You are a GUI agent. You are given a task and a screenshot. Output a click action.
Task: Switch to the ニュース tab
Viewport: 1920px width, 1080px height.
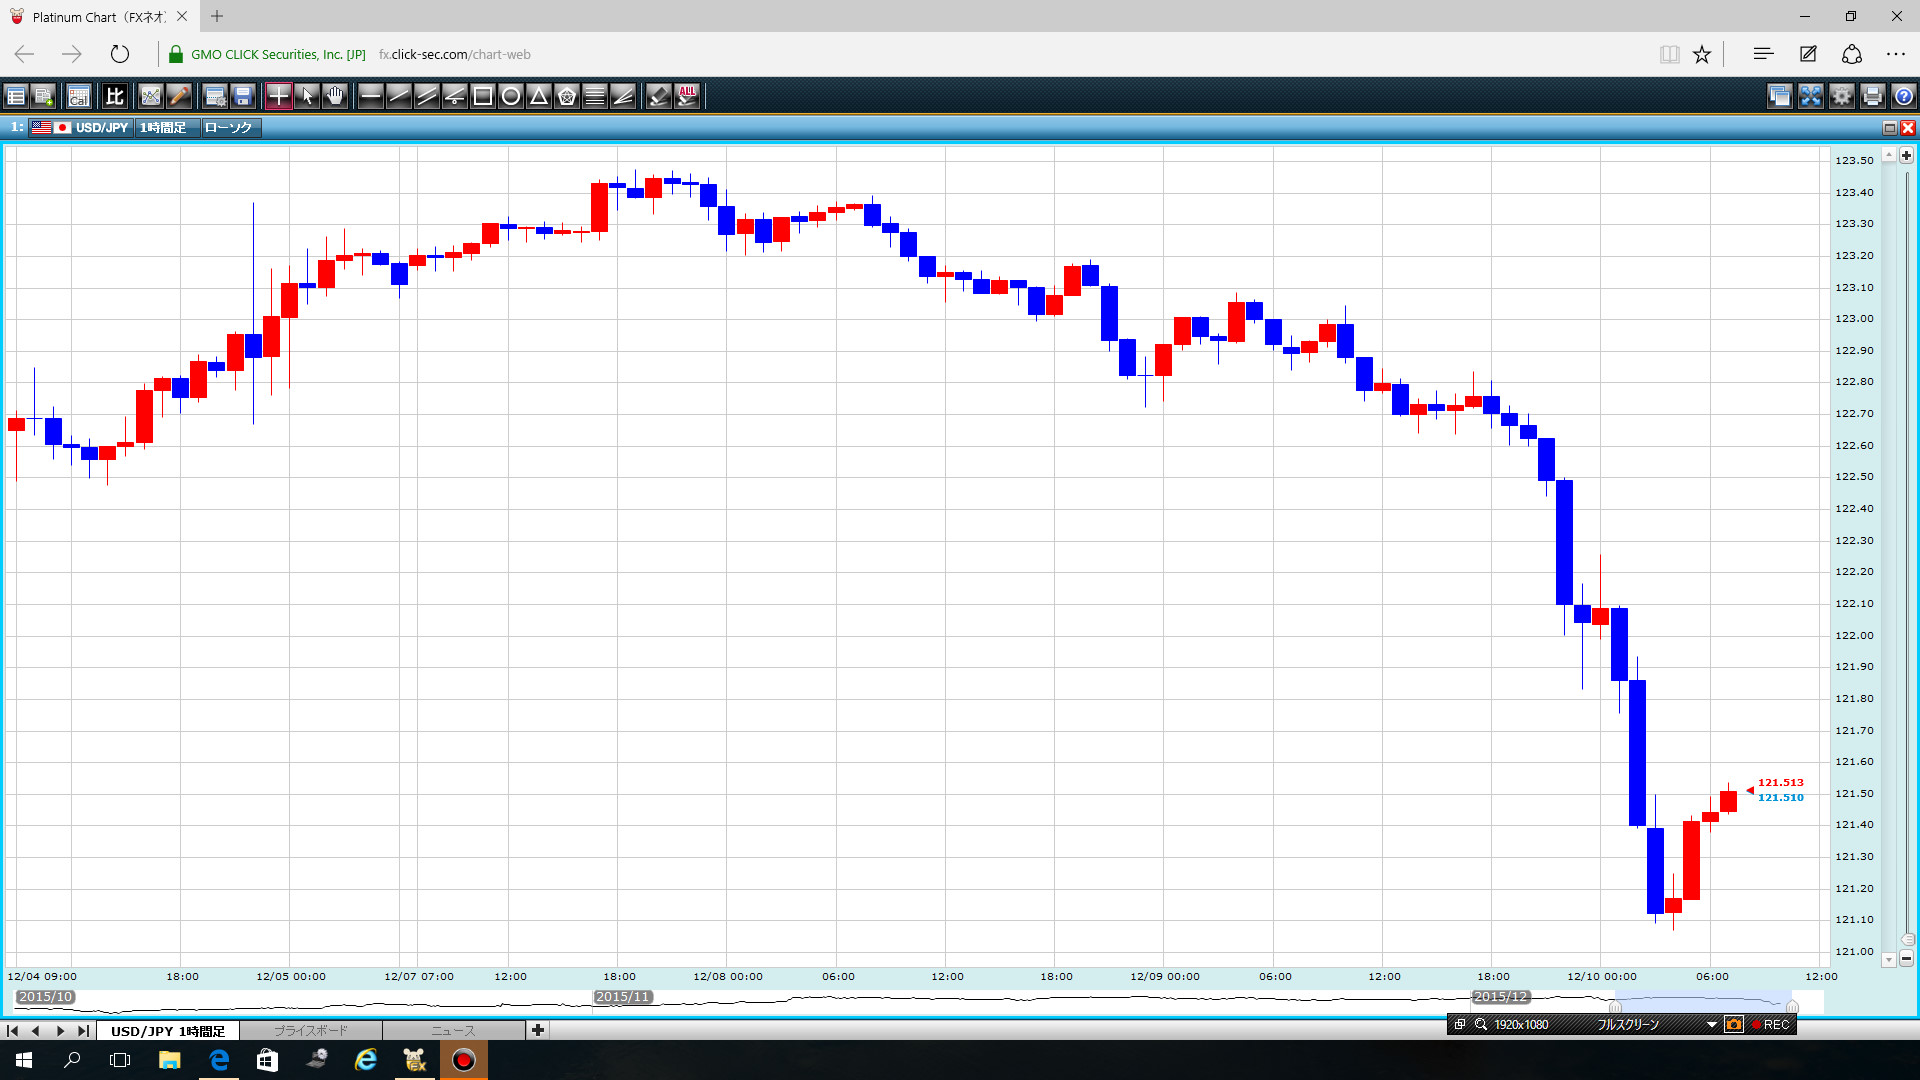coord(453,1030)
